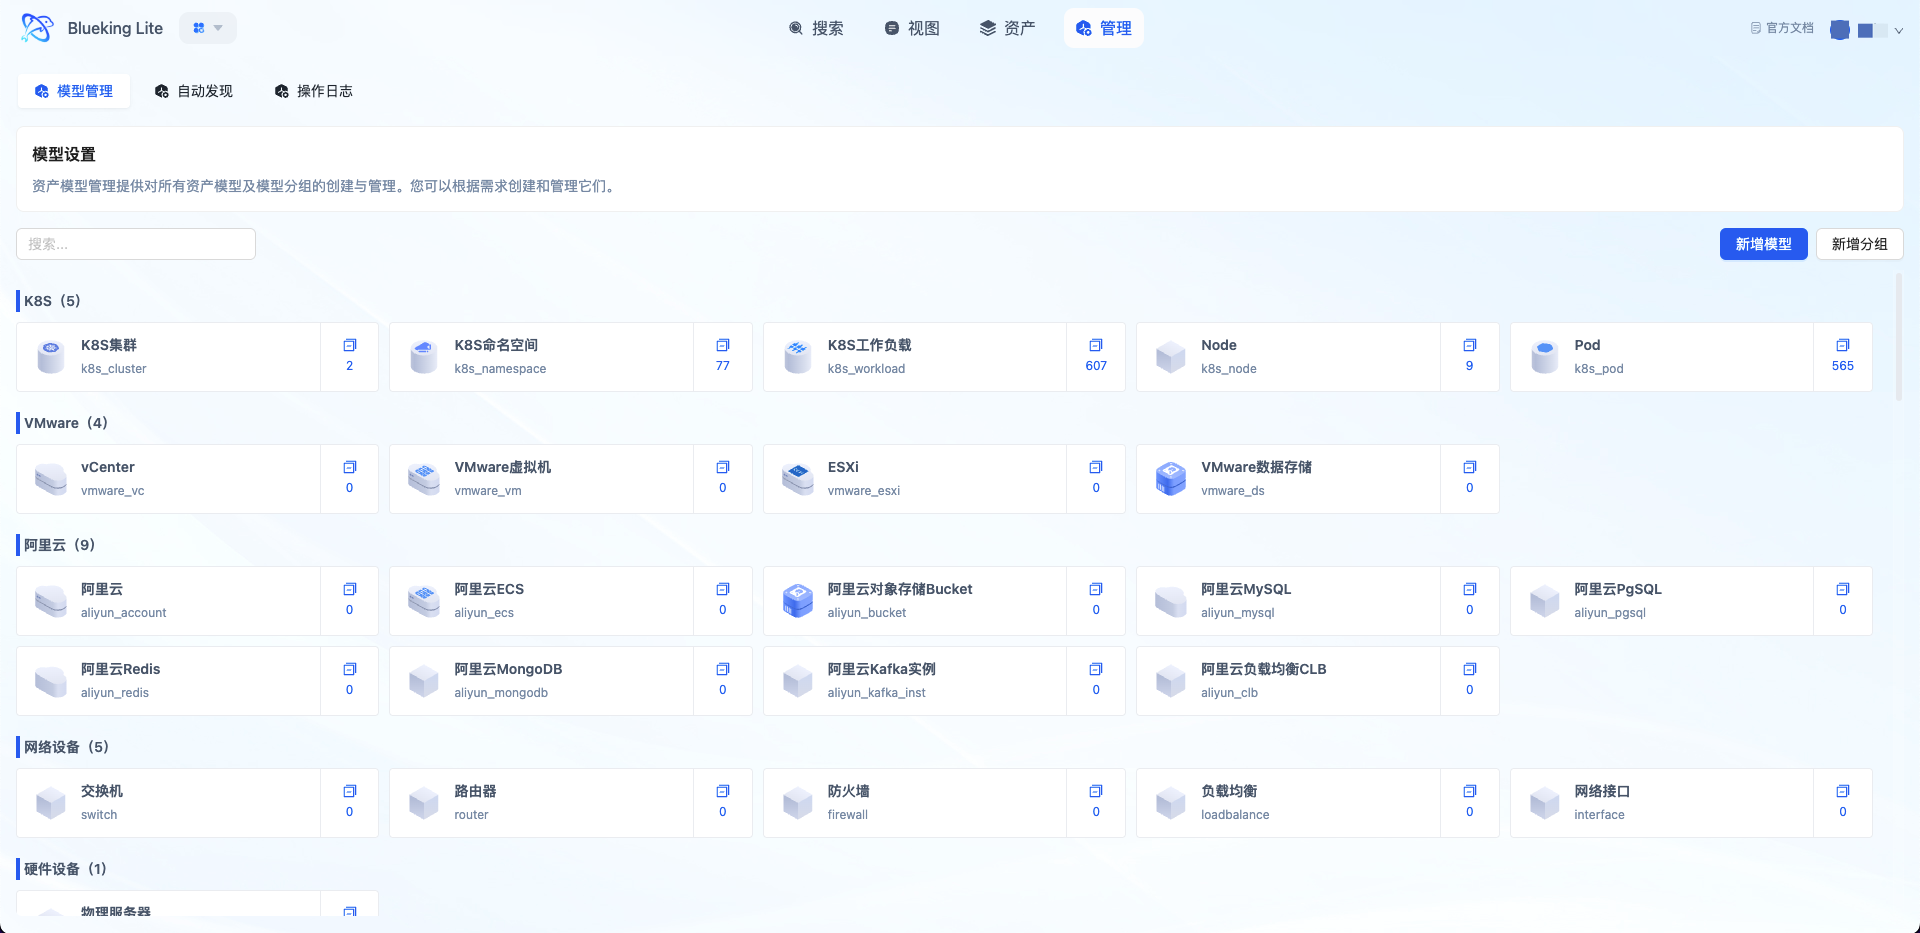Switch to the 操作日志 tab
1920x933 pixels.
coord(314,91)
